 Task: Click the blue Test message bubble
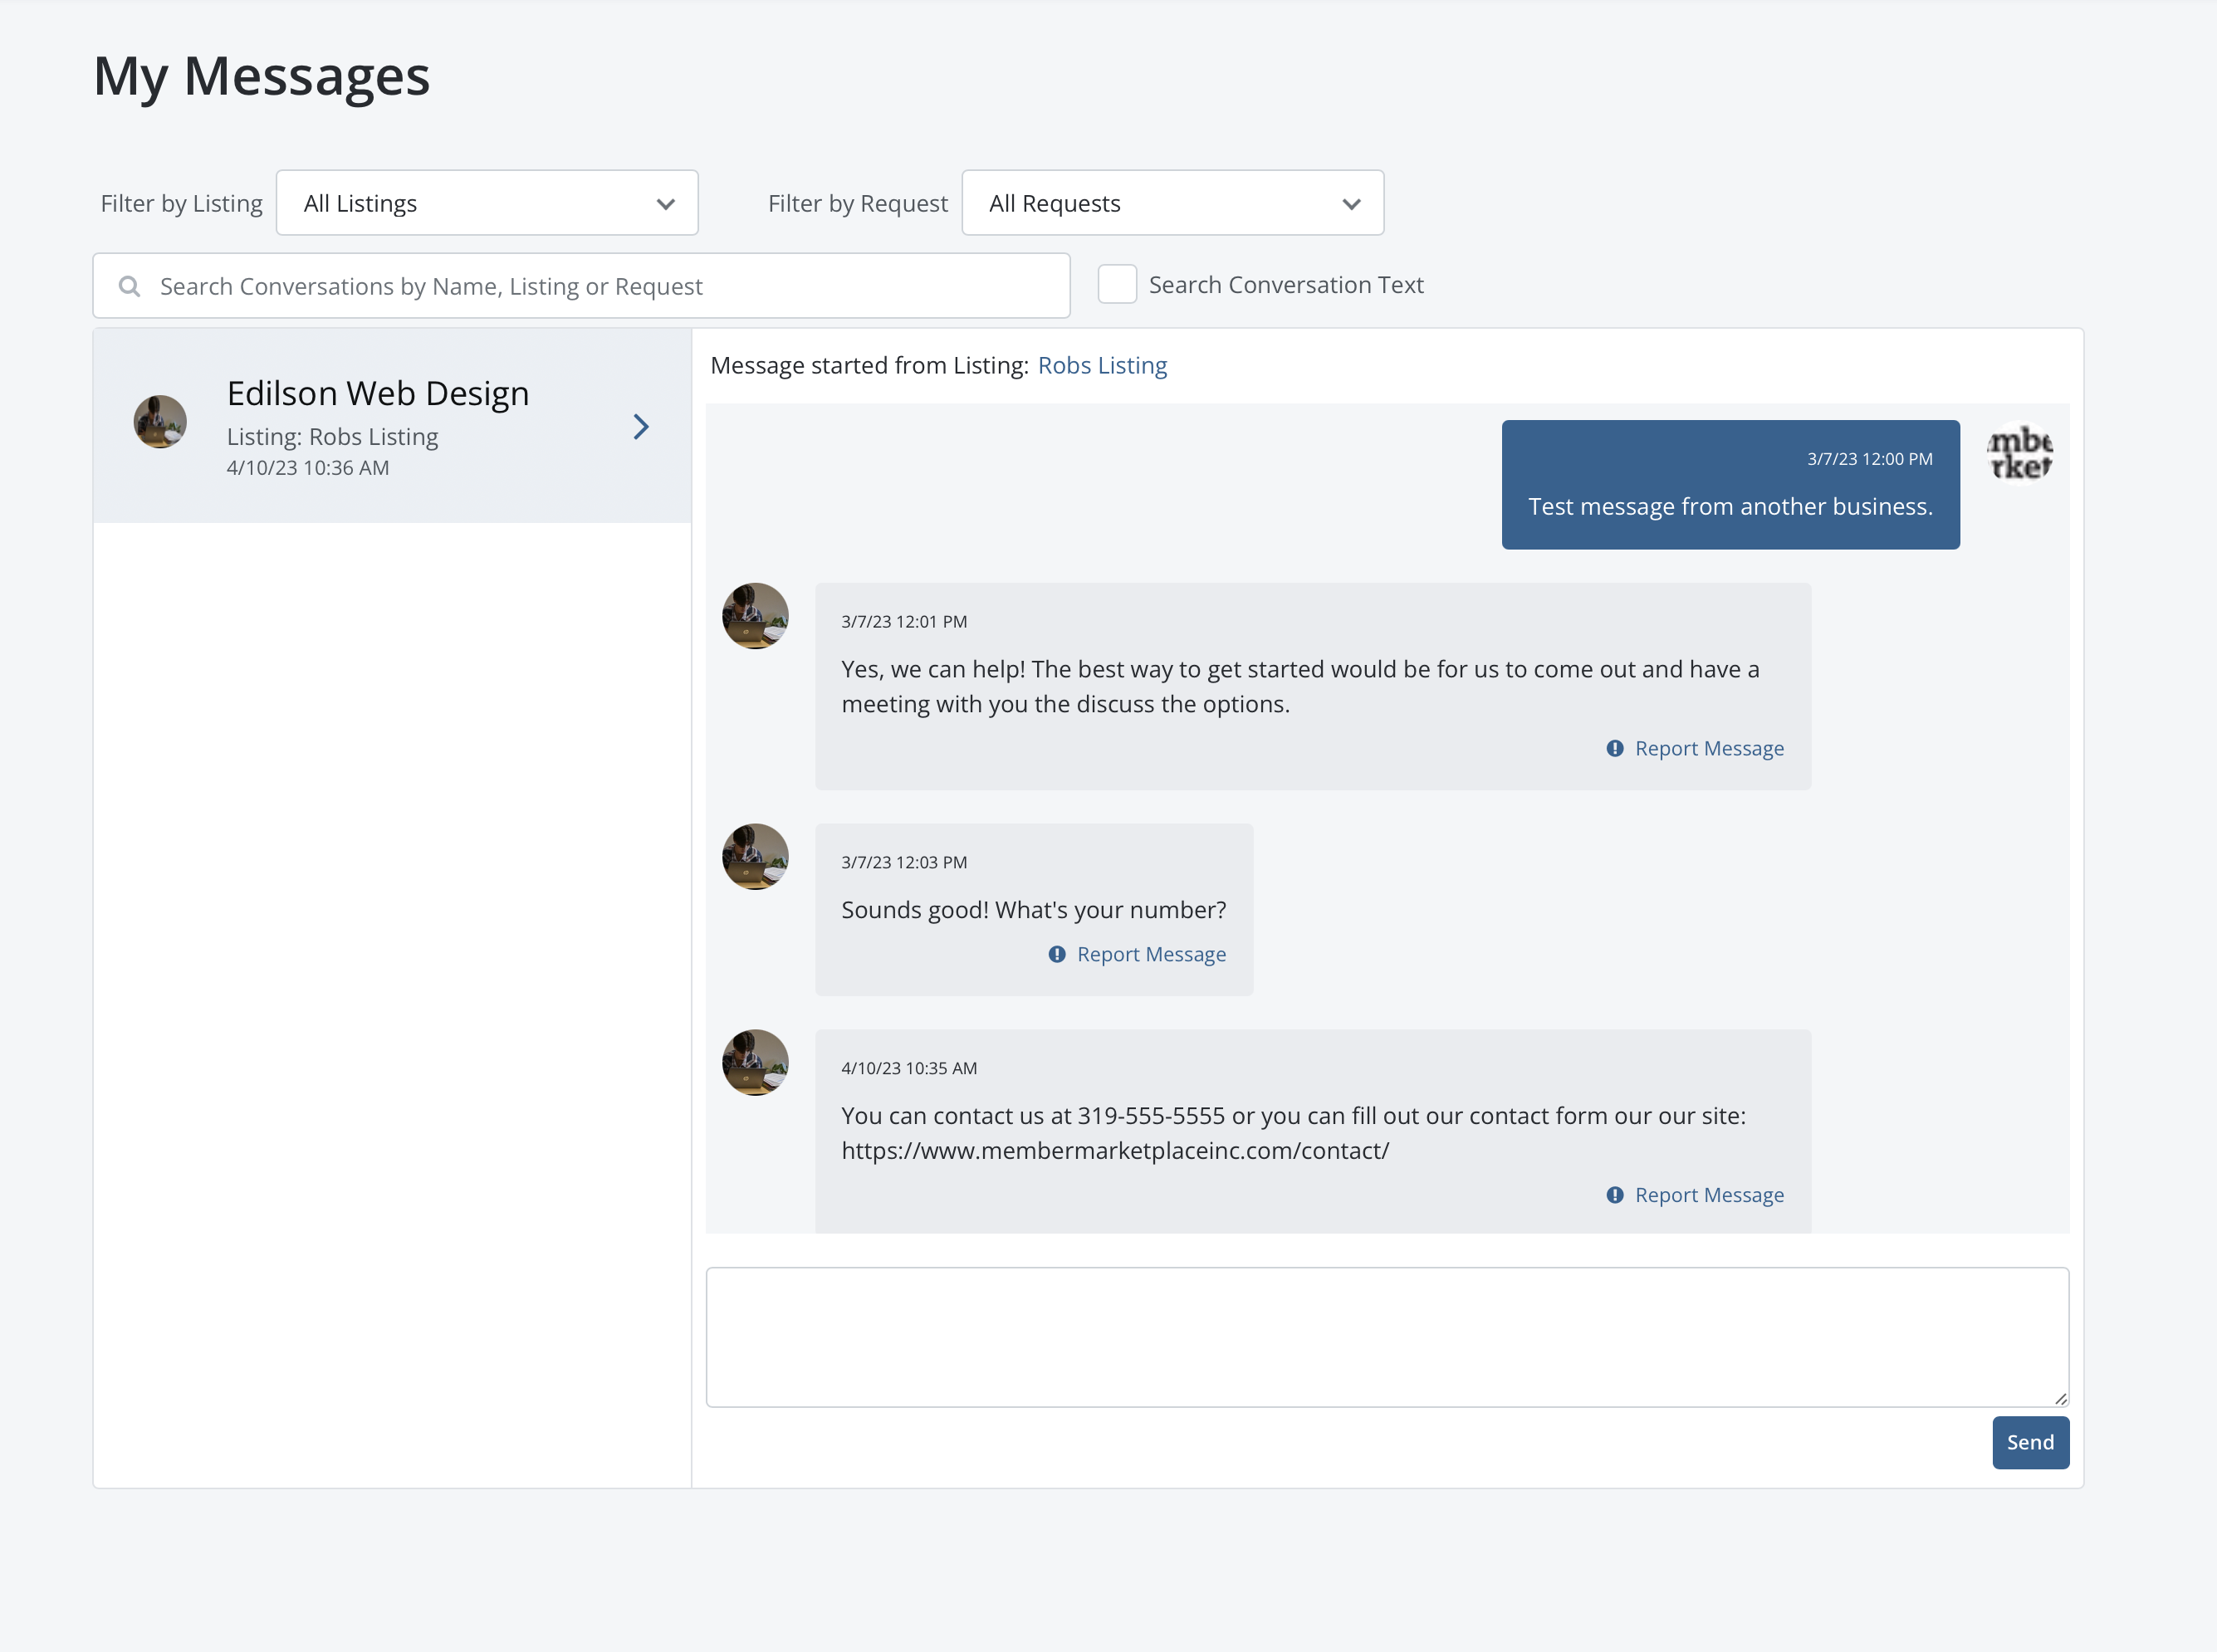tap(1730, 484)
